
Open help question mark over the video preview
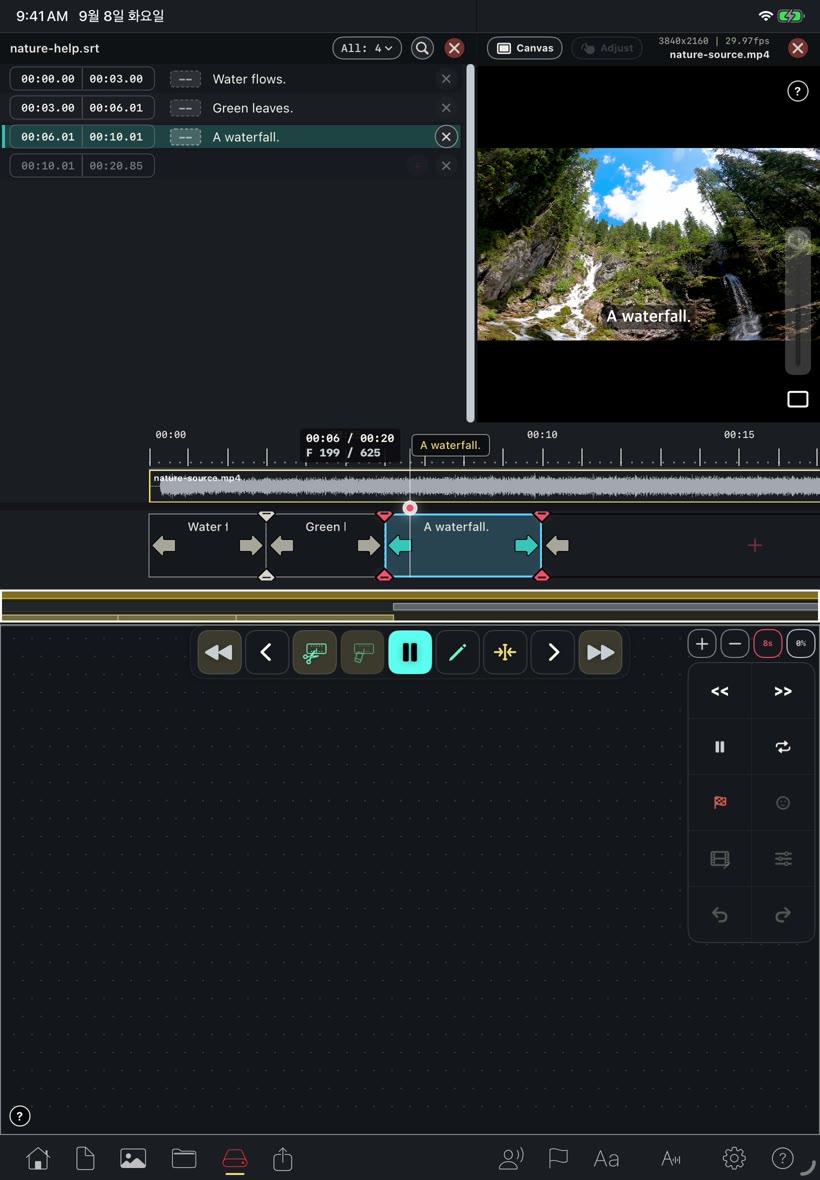797,91
